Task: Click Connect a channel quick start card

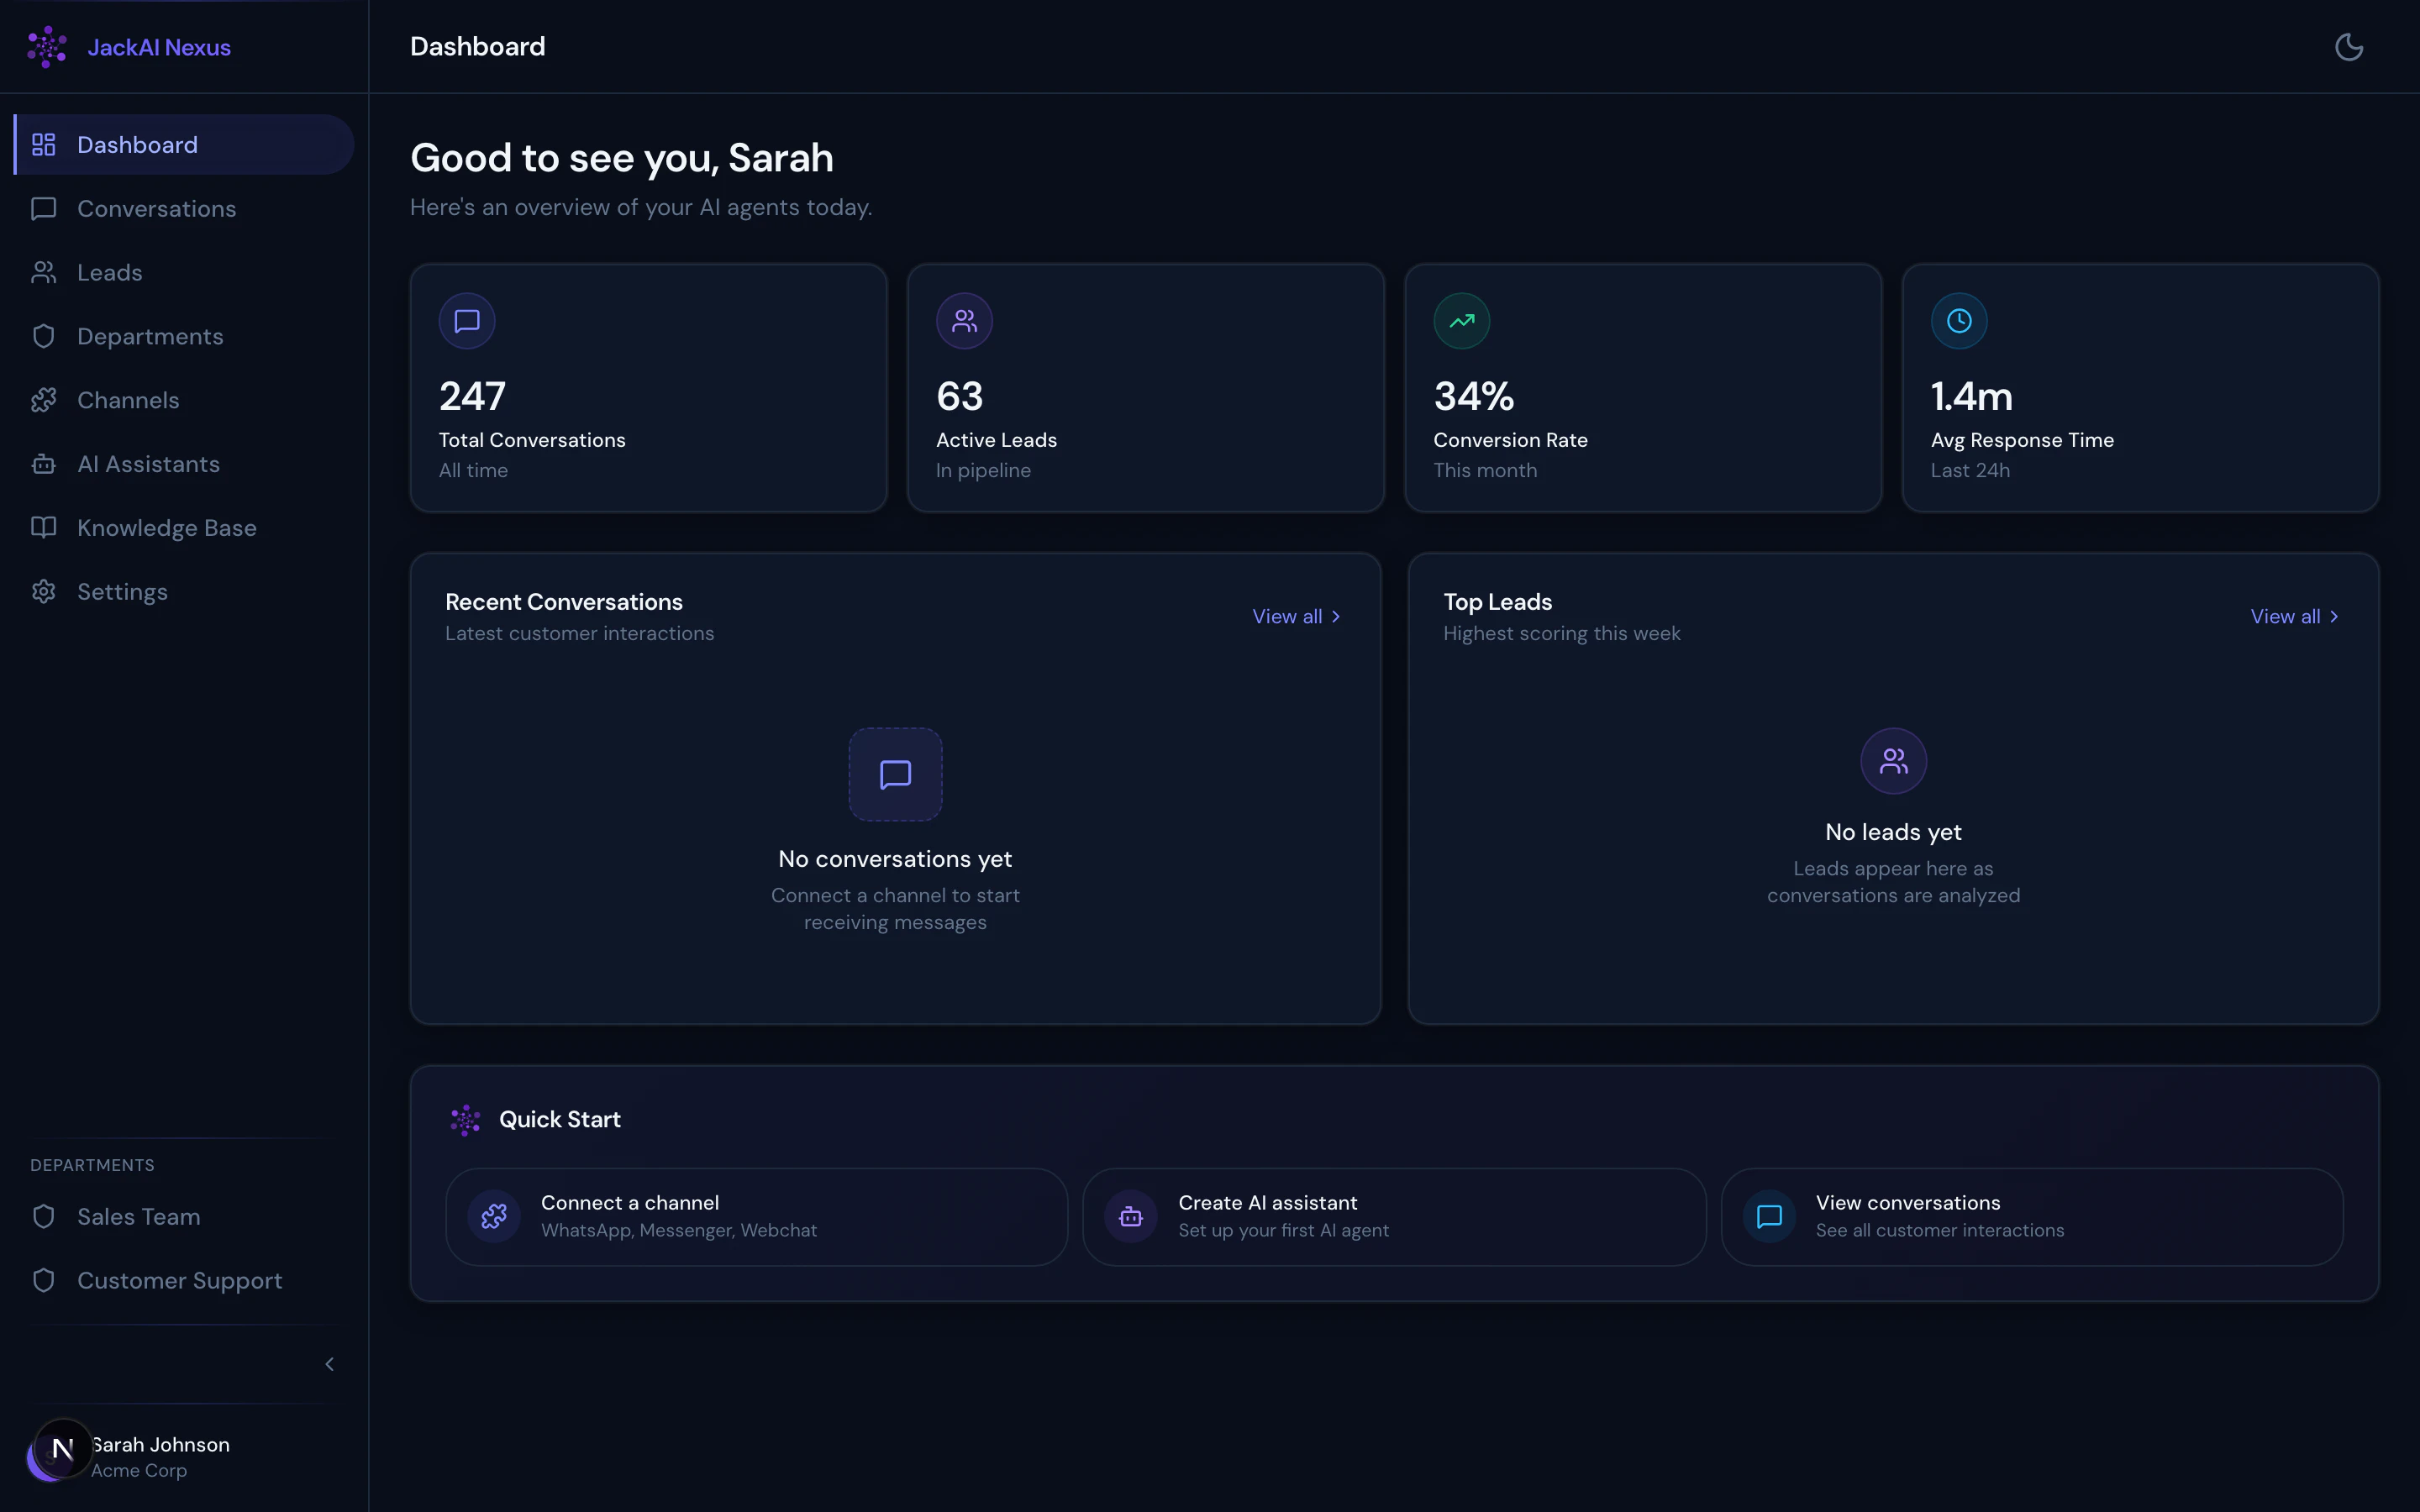Action: 756,1217
